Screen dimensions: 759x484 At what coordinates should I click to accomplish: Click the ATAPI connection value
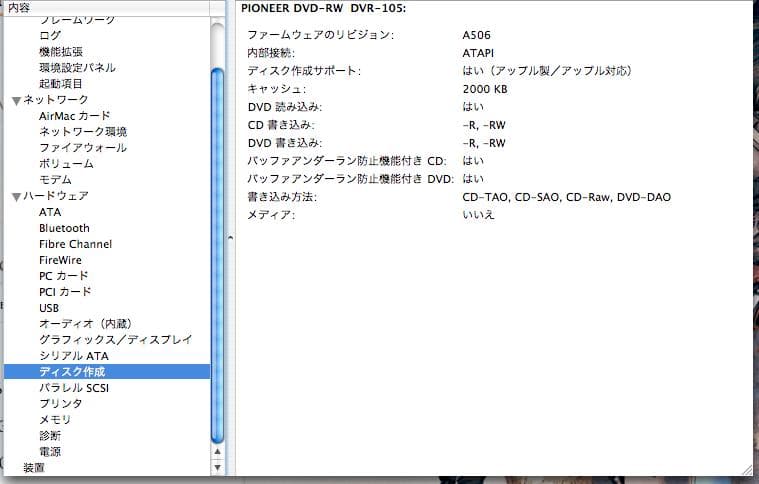pos(478,53)
